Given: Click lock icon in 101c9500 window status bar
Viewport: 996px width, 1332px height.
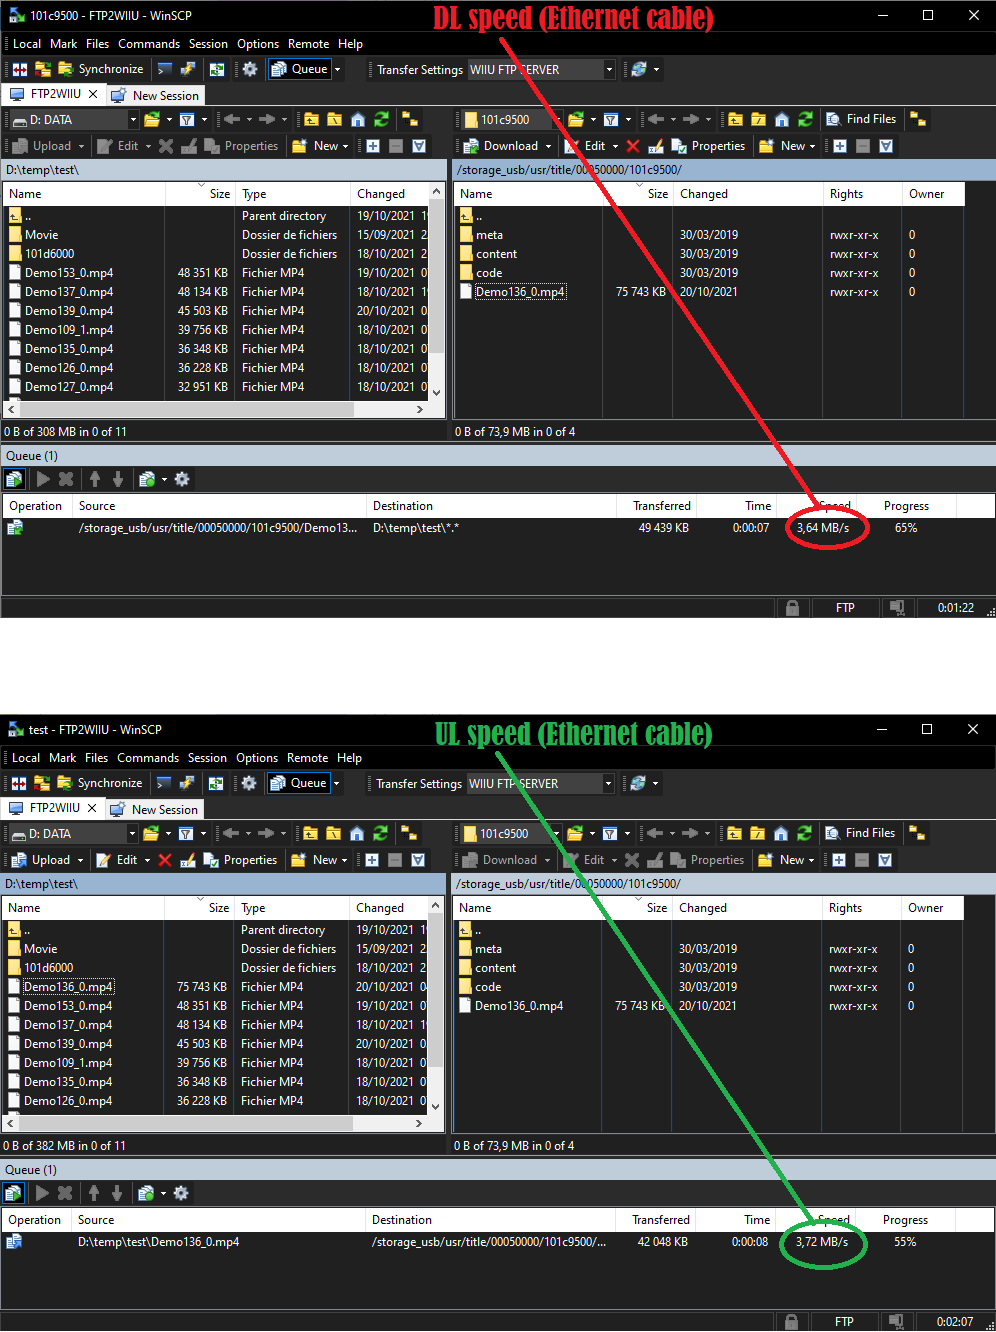Looking at the screenshot, I should (792, 608).
